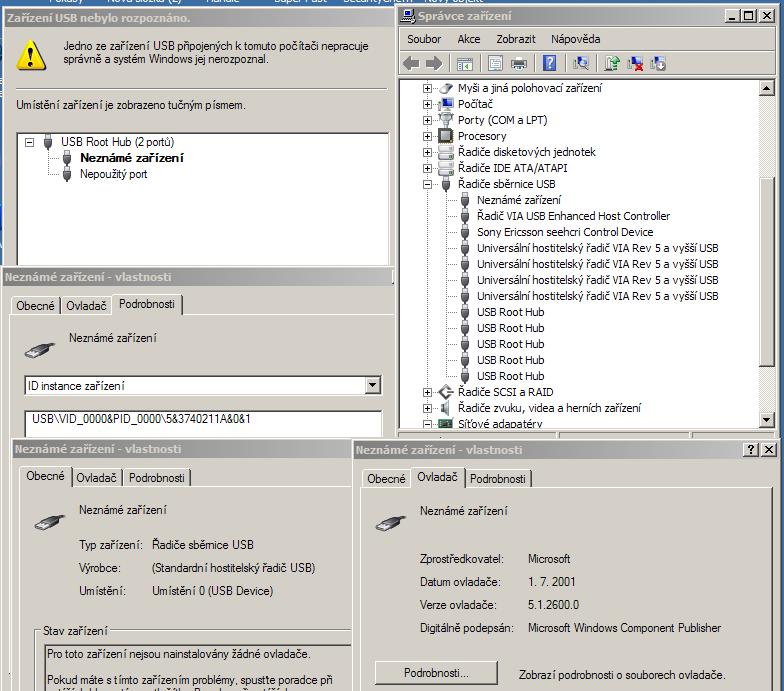This screenshot has height=691, width=784.
Task: Click the Update driver toolbar icon with green arrow
Action: tap(612, 64)
